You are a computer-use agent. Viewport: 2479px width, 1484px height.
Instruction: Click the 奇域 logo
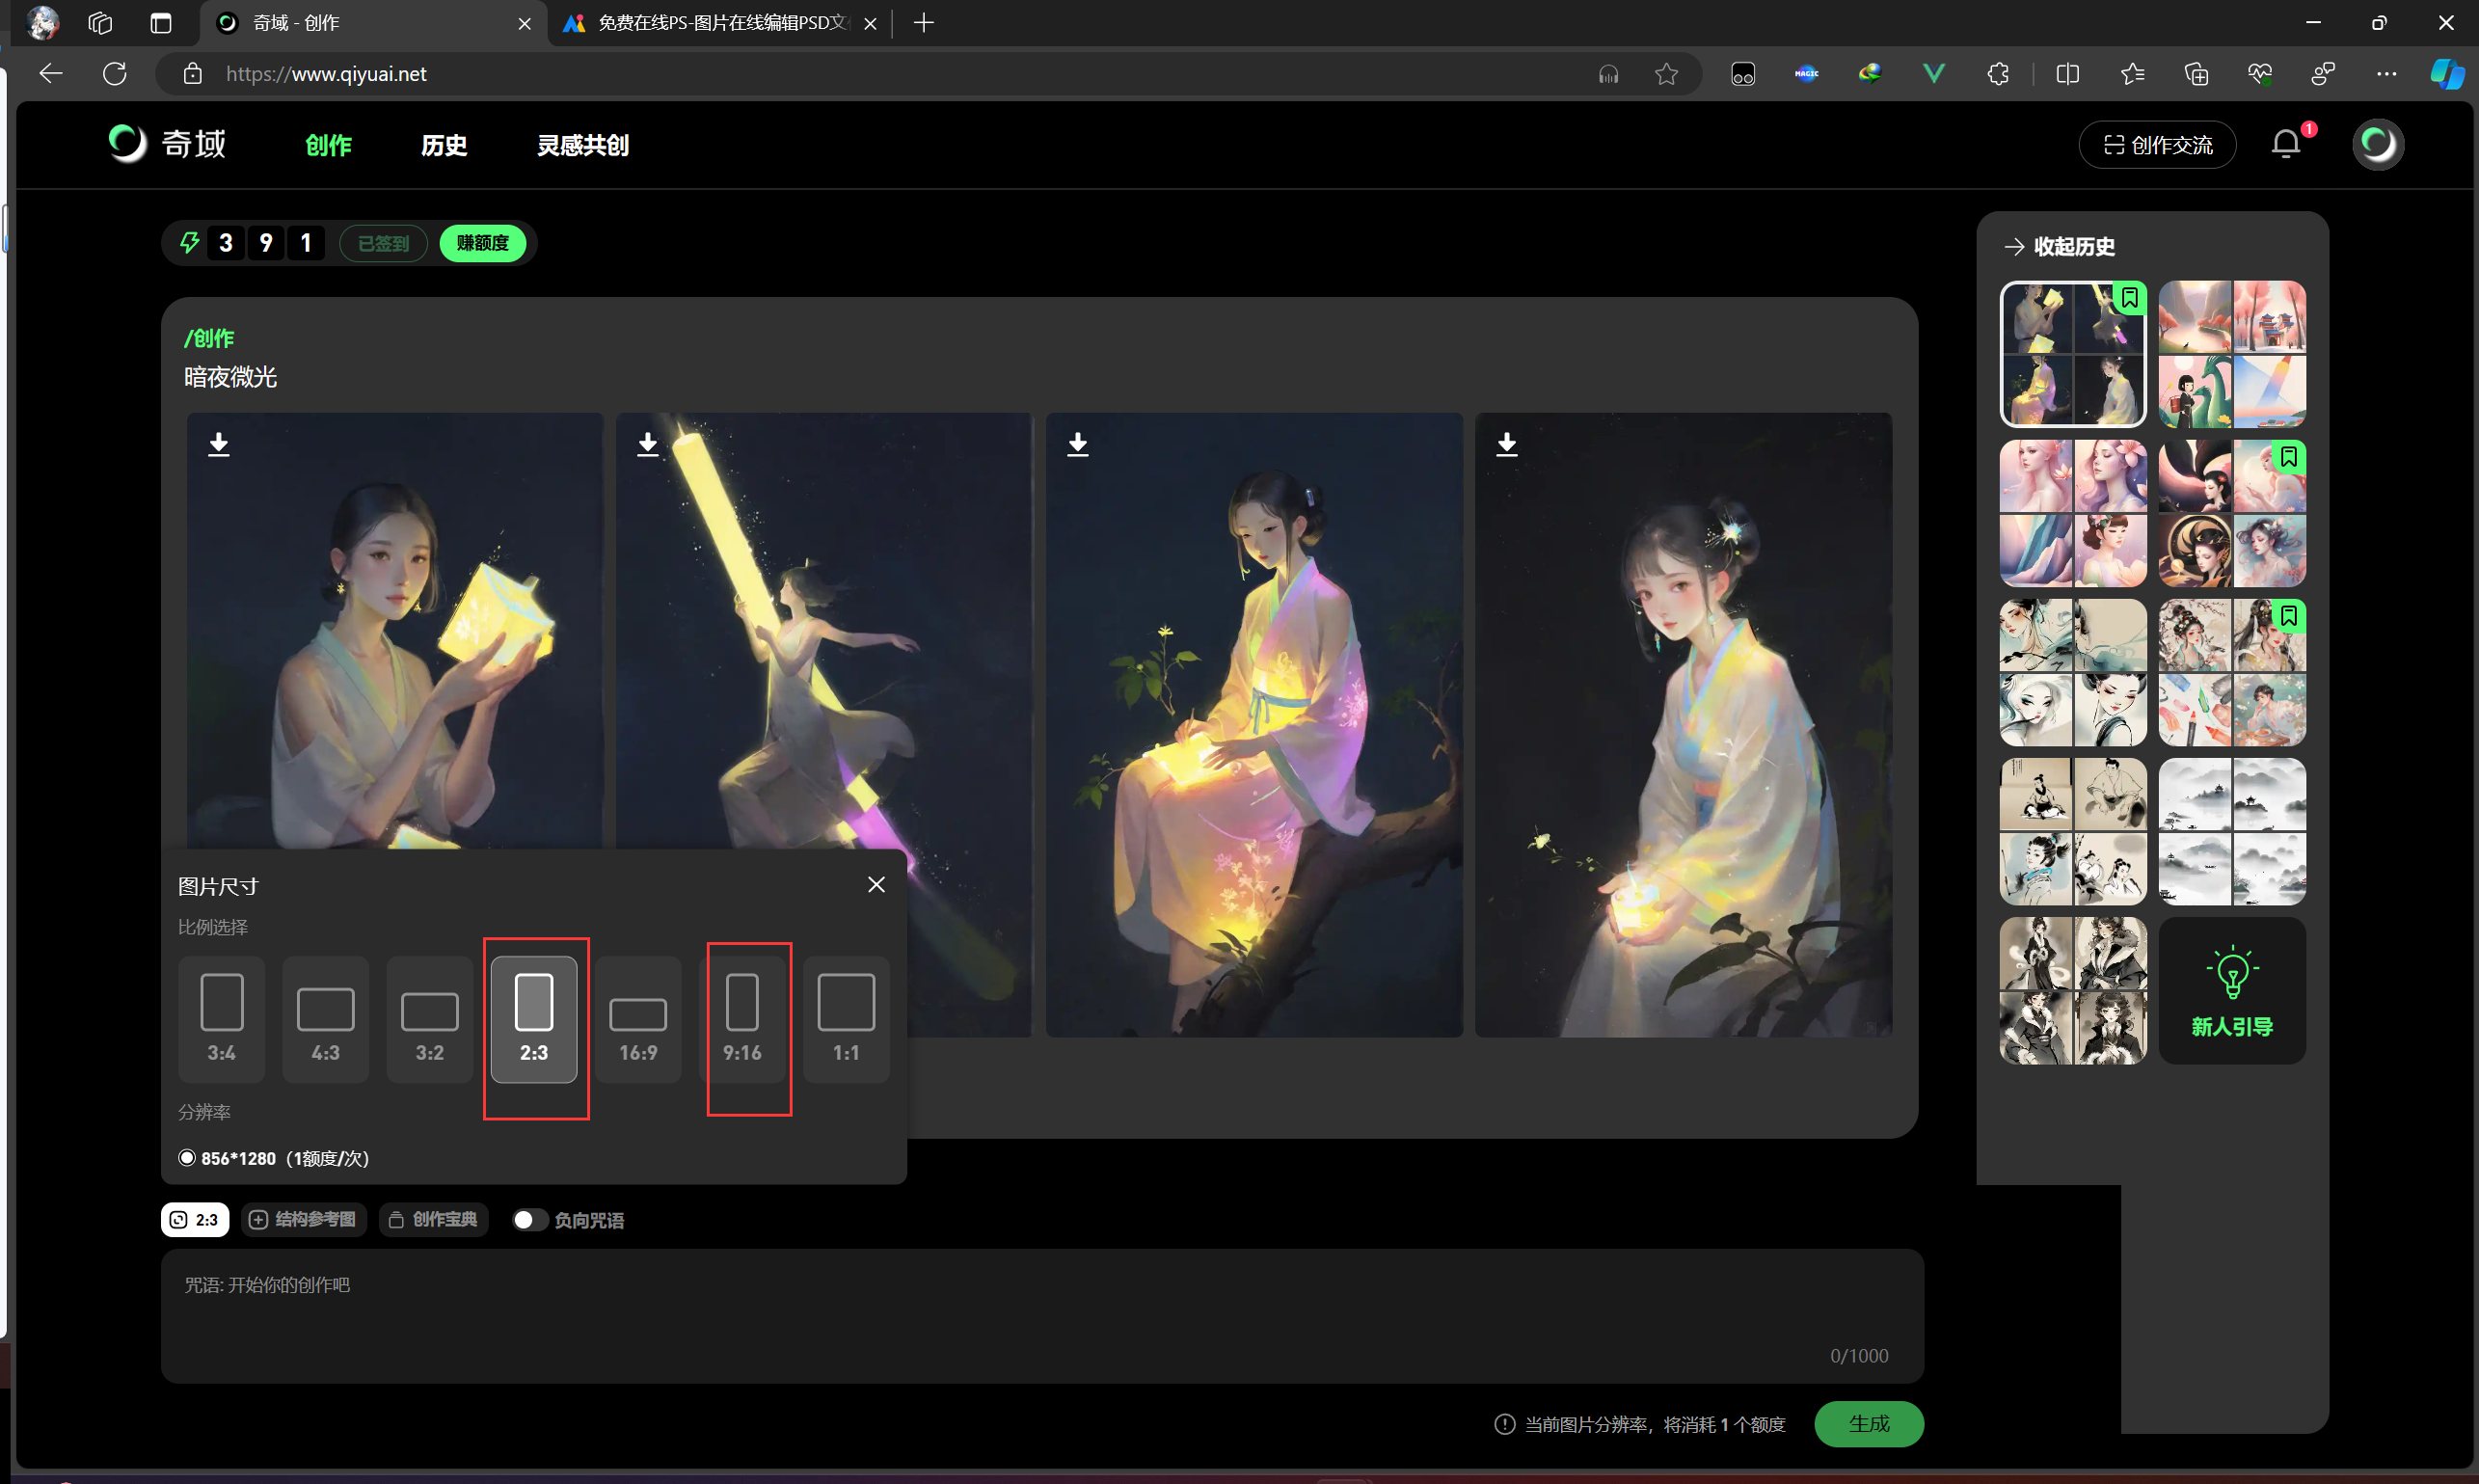pos(168,144)
